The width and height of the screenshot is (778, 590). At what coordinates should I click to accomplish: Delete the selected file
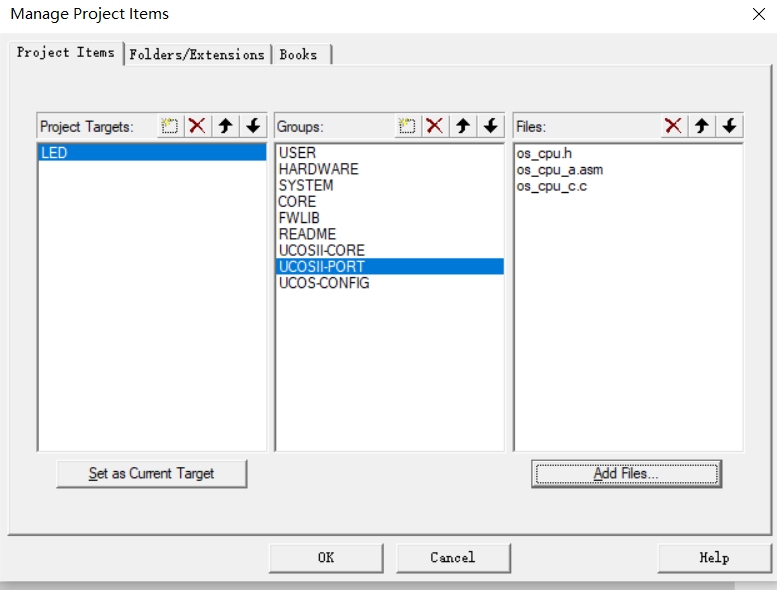tap(673, 126)
